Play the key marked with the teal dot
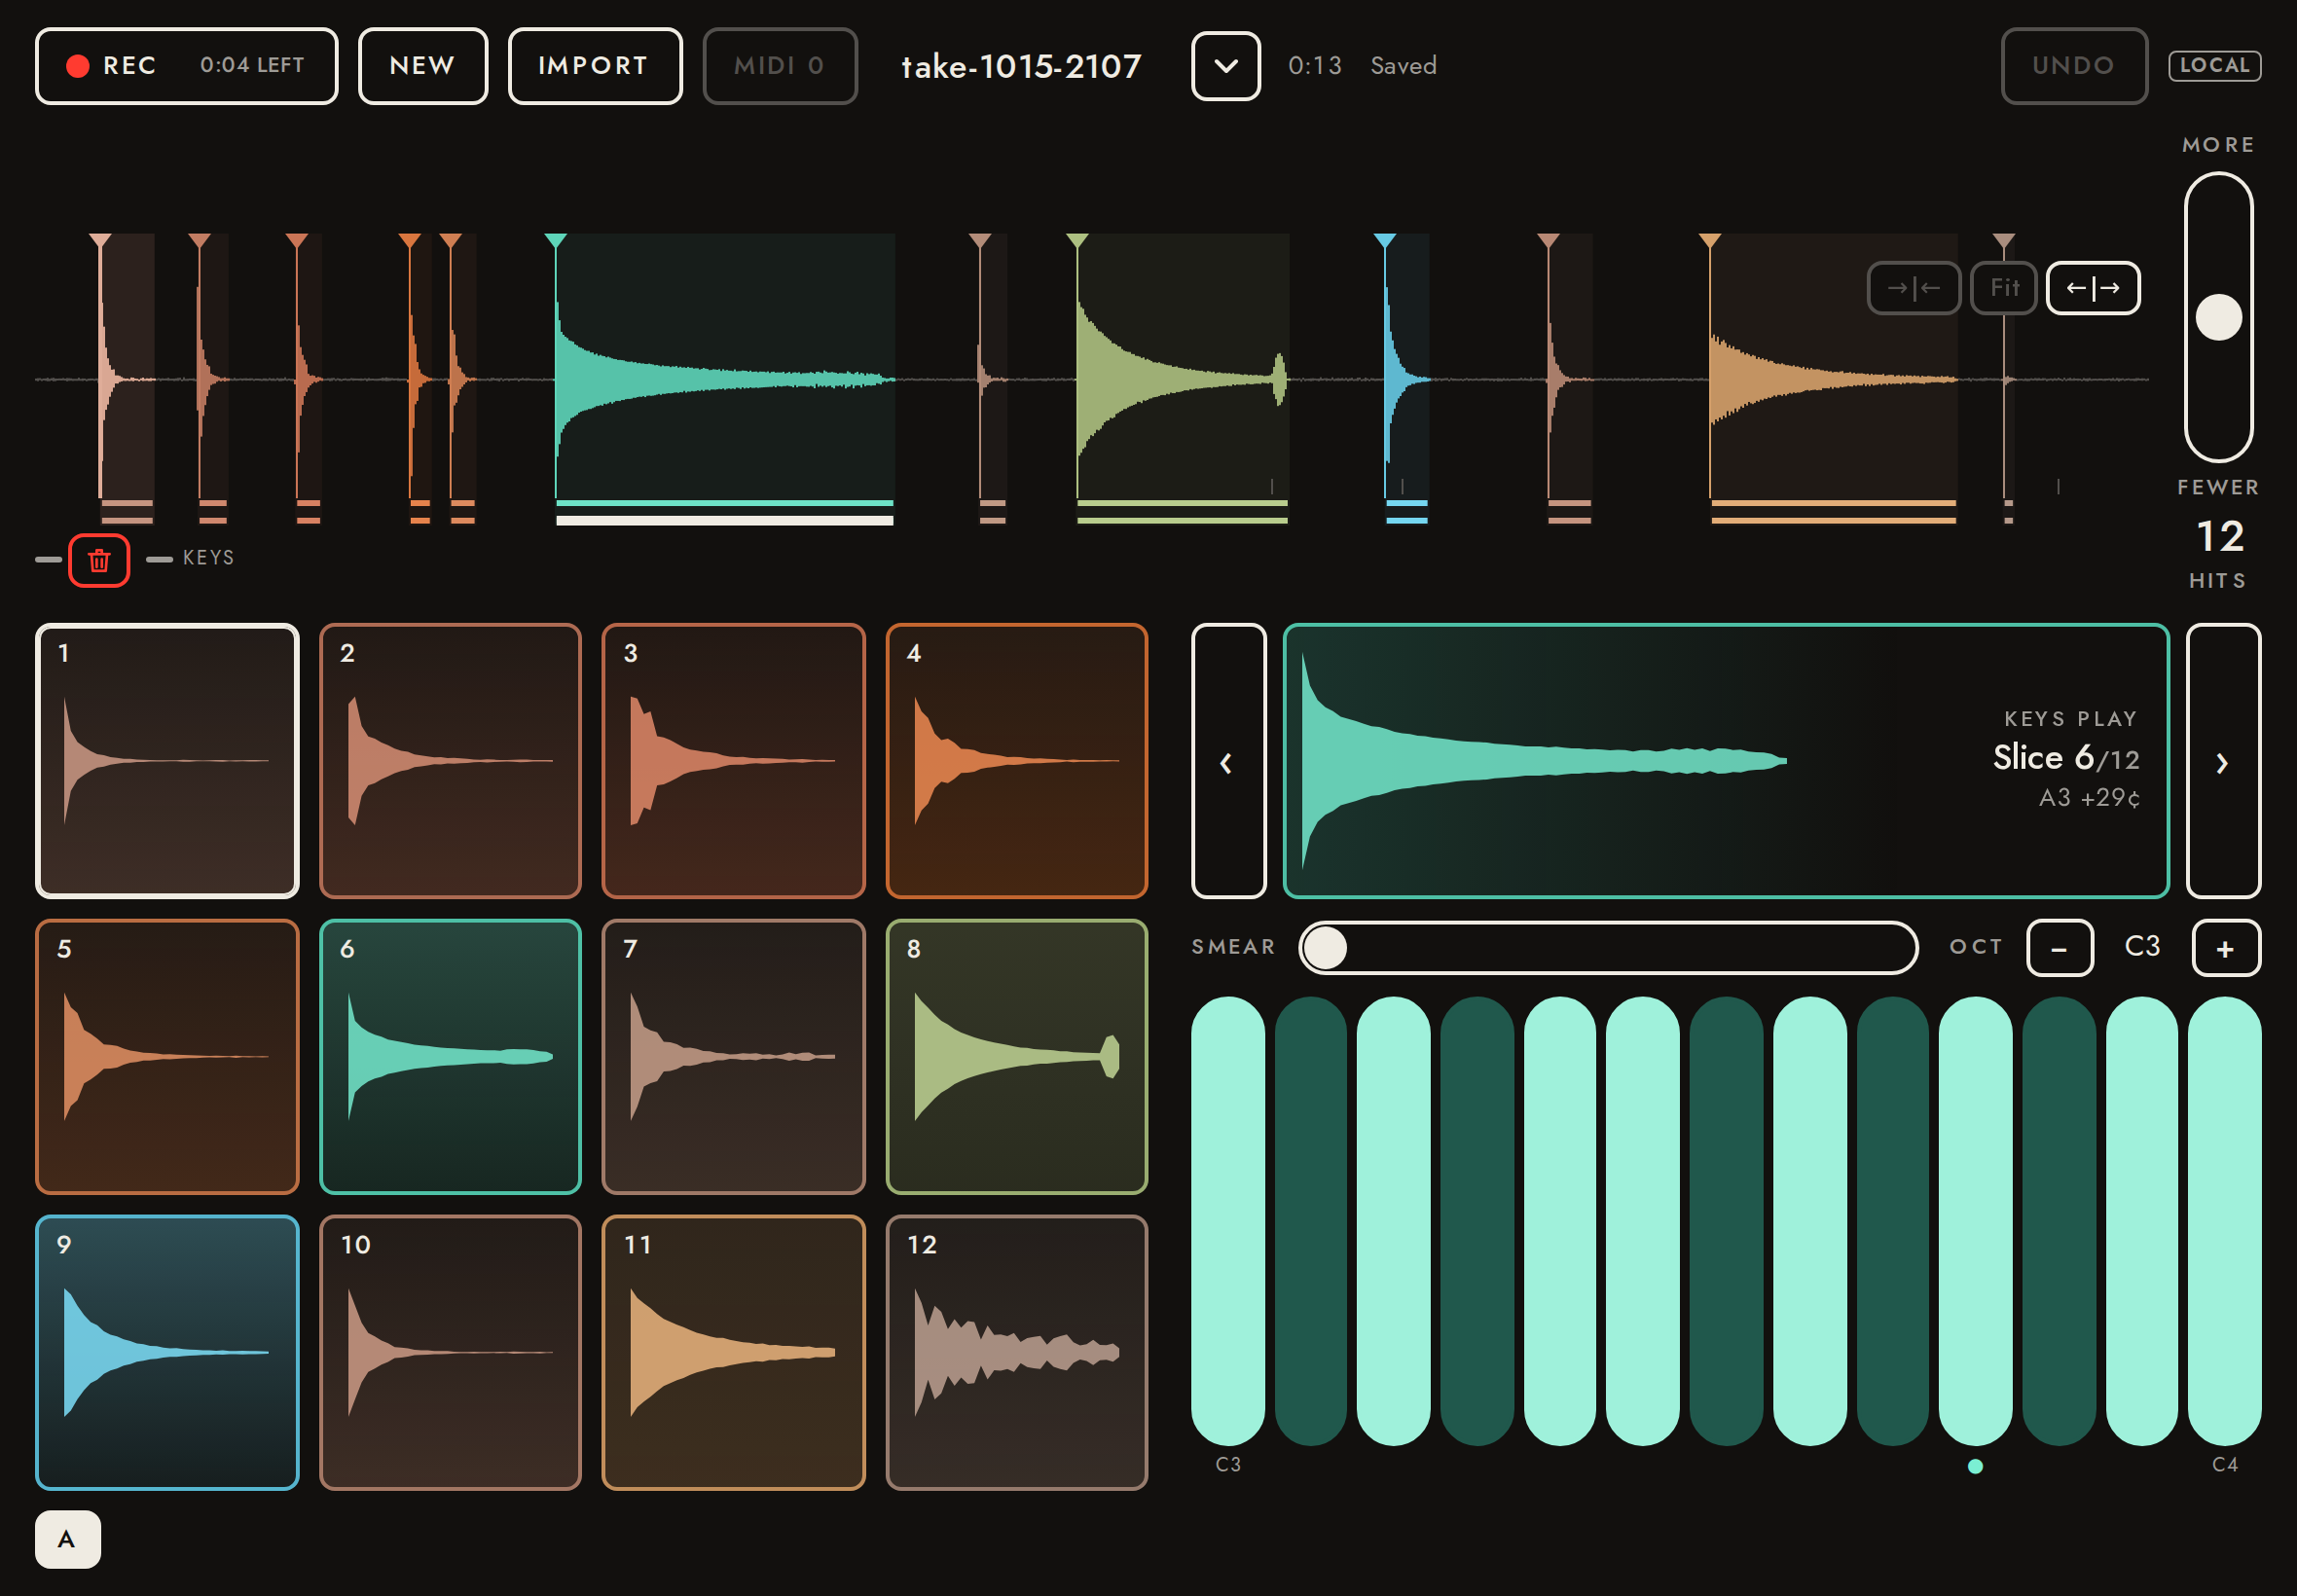 (1975, 1221)
